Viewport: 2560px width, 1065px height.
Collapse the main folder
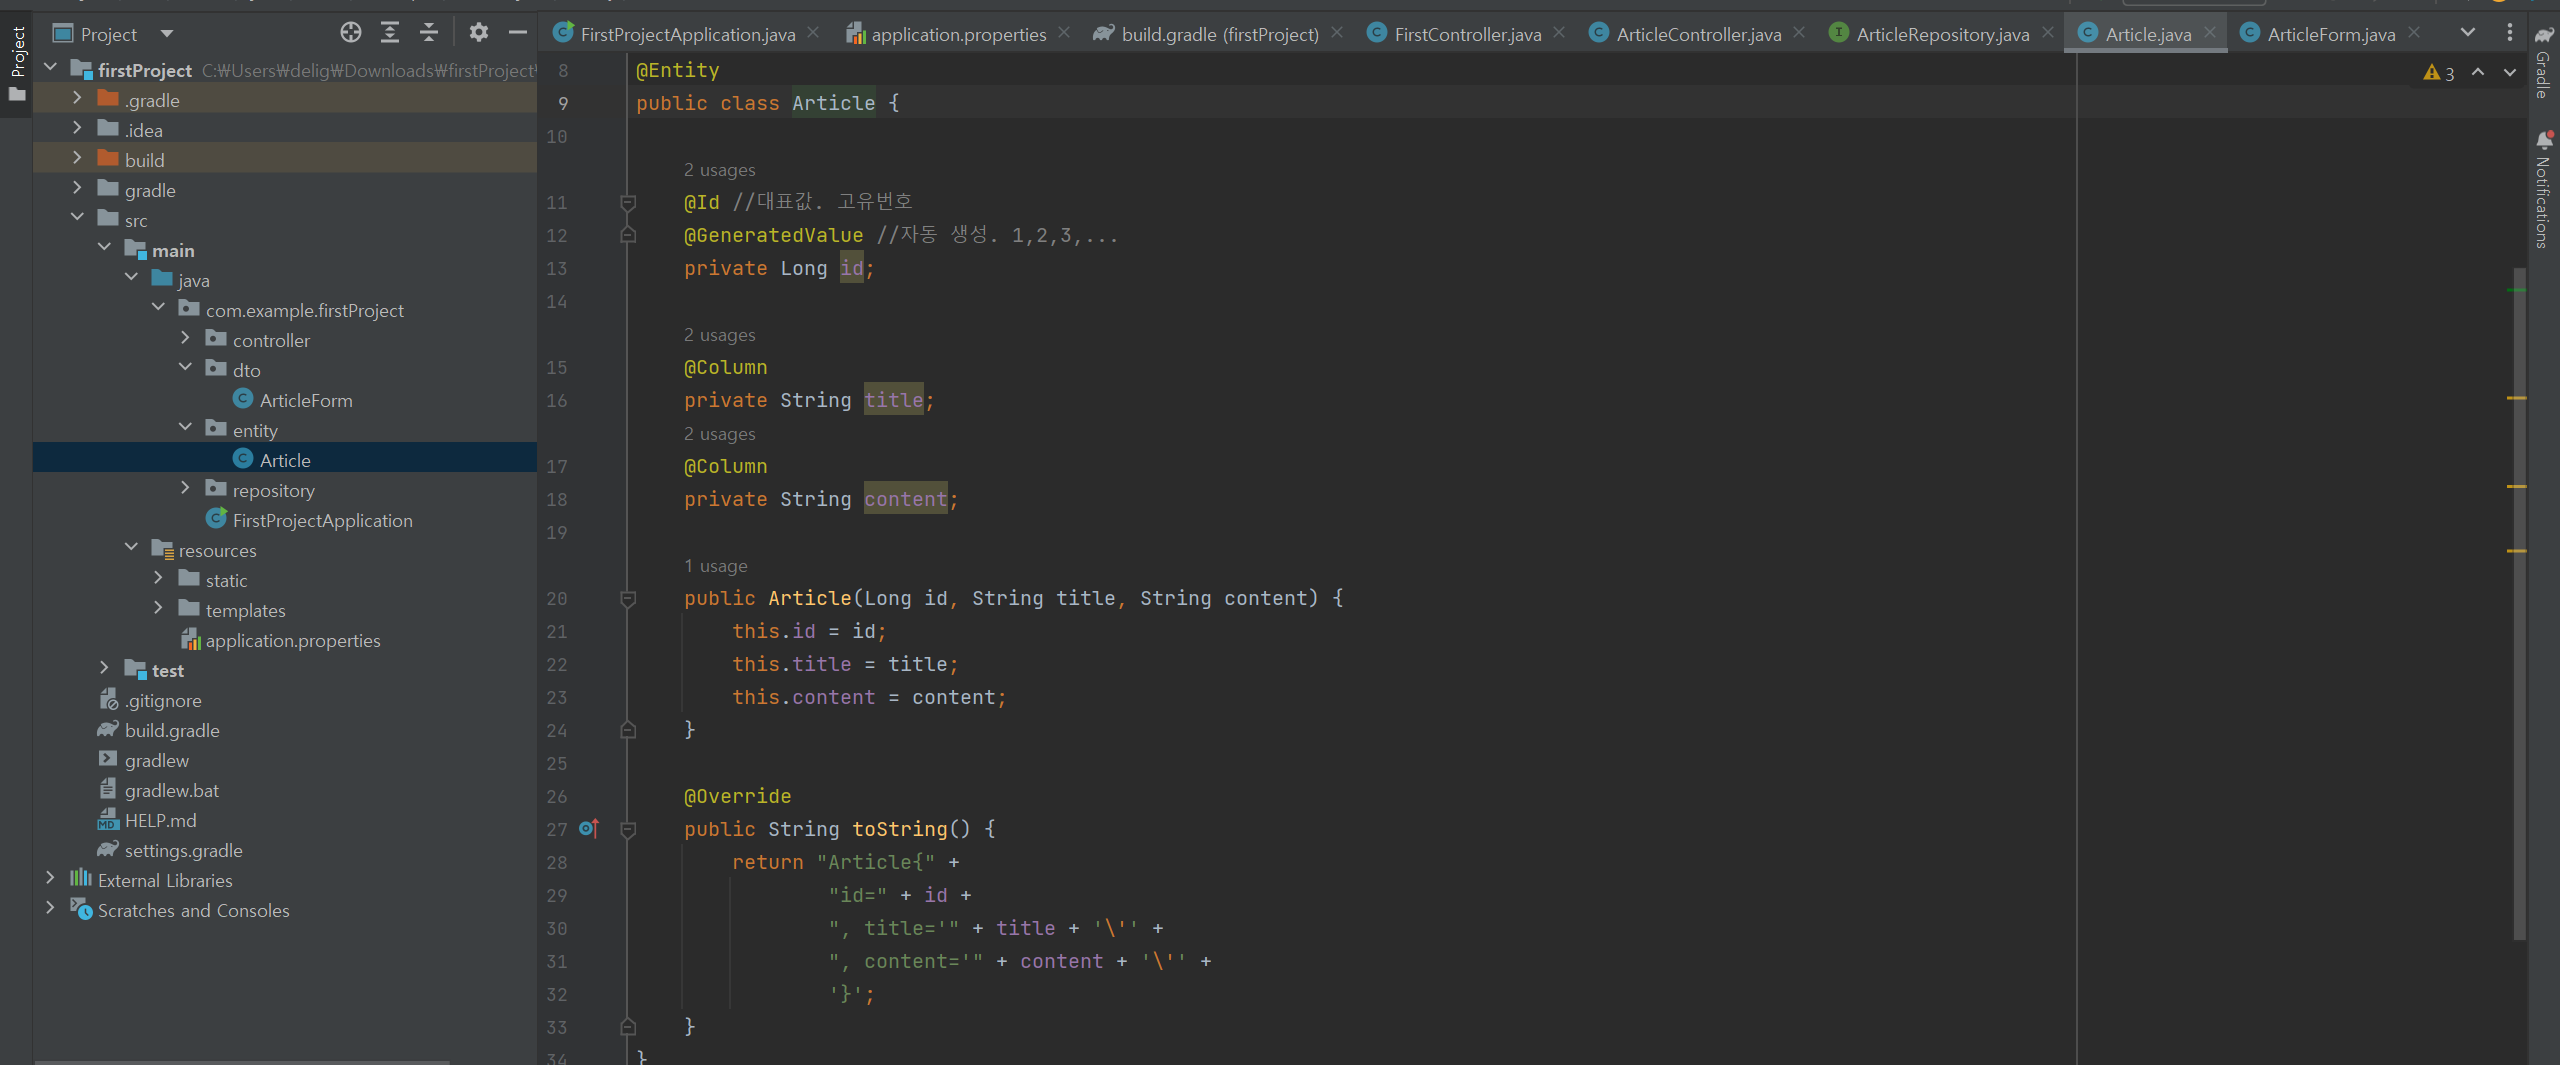[104, 248]
